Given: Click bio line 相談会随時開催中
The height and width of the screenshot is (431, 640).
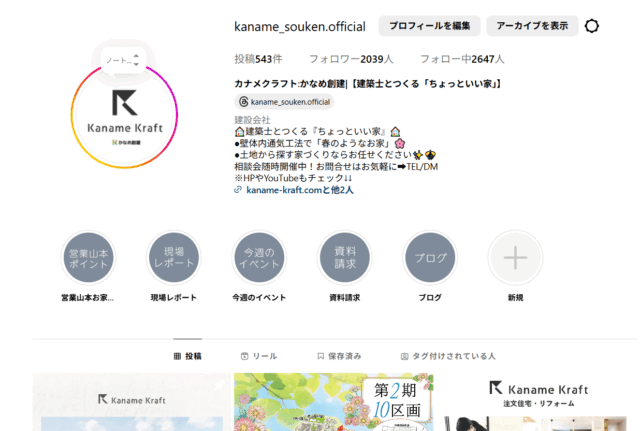Looking at the screenshot, I should tap(336, 167).
